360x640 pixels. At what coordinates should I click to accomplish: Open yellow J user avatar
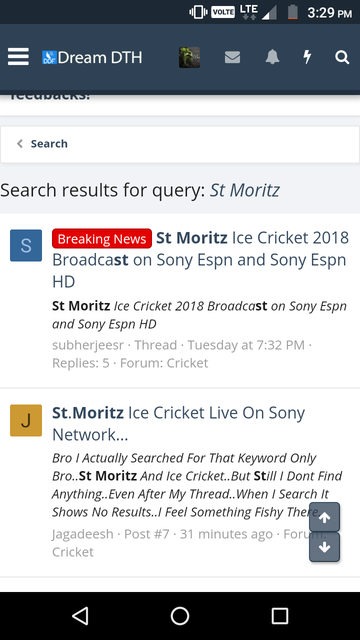point(26,420)
